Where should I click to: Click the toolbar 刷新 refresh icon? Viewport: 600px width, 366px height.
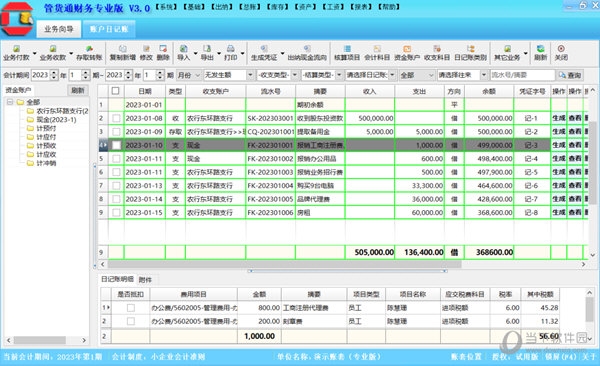[x=540, y=53]
